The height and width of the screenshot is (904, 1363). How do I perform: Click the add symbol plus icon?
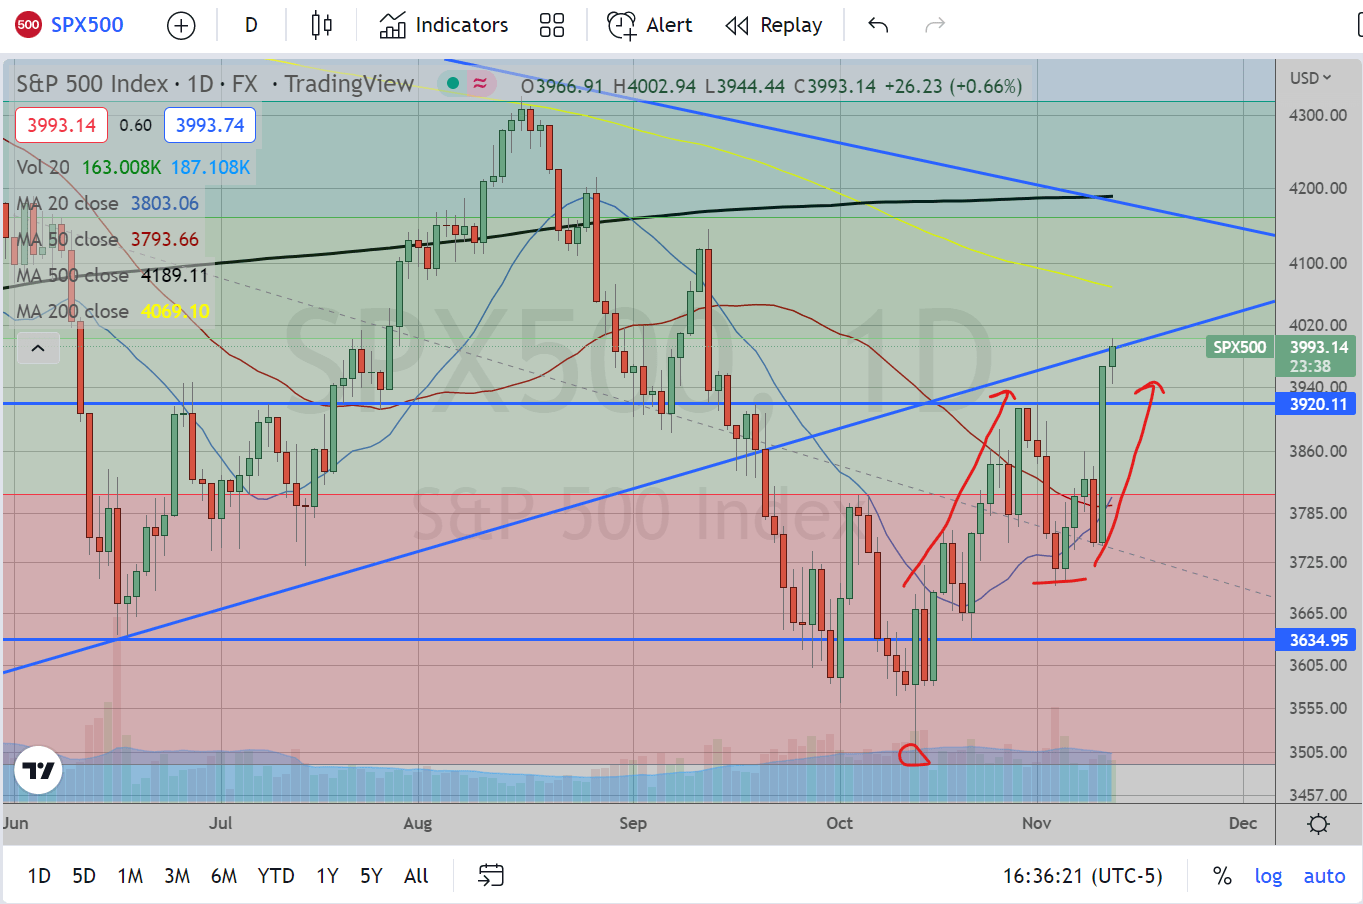point(181,26)
